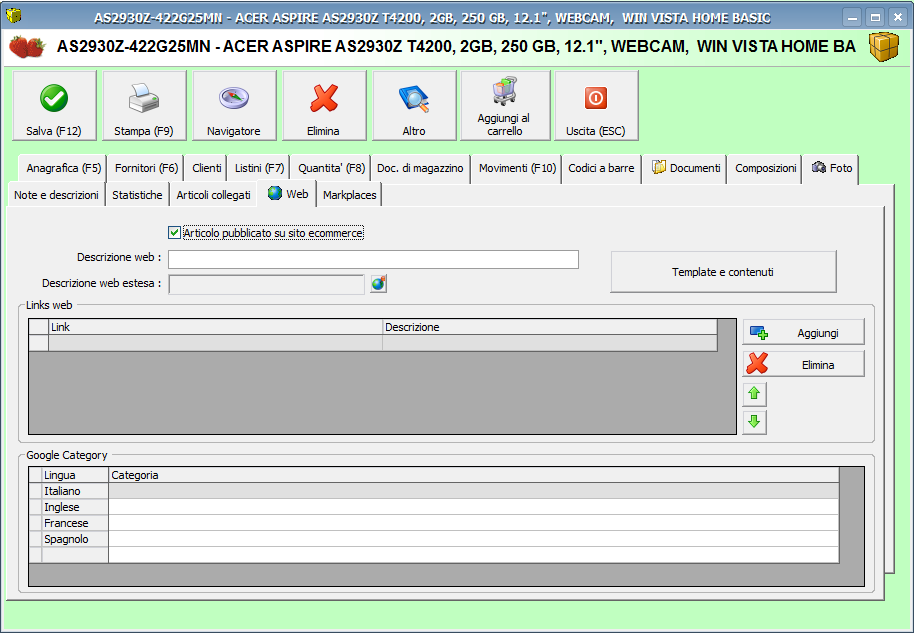914x633 pixels.
Task: Select the Italiano language row
Action: pyautogui.click(x=75, y=491)
